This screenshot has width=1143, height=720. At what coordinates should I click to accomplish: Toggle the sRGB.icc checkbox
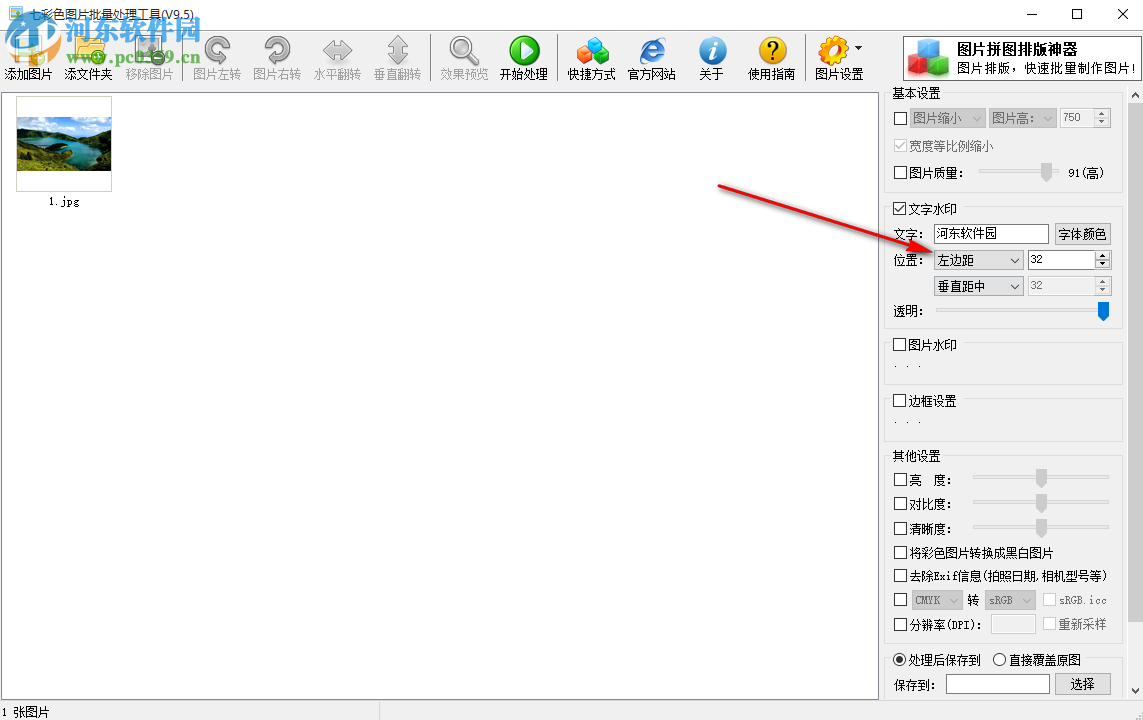click(x=1050, y=600)
